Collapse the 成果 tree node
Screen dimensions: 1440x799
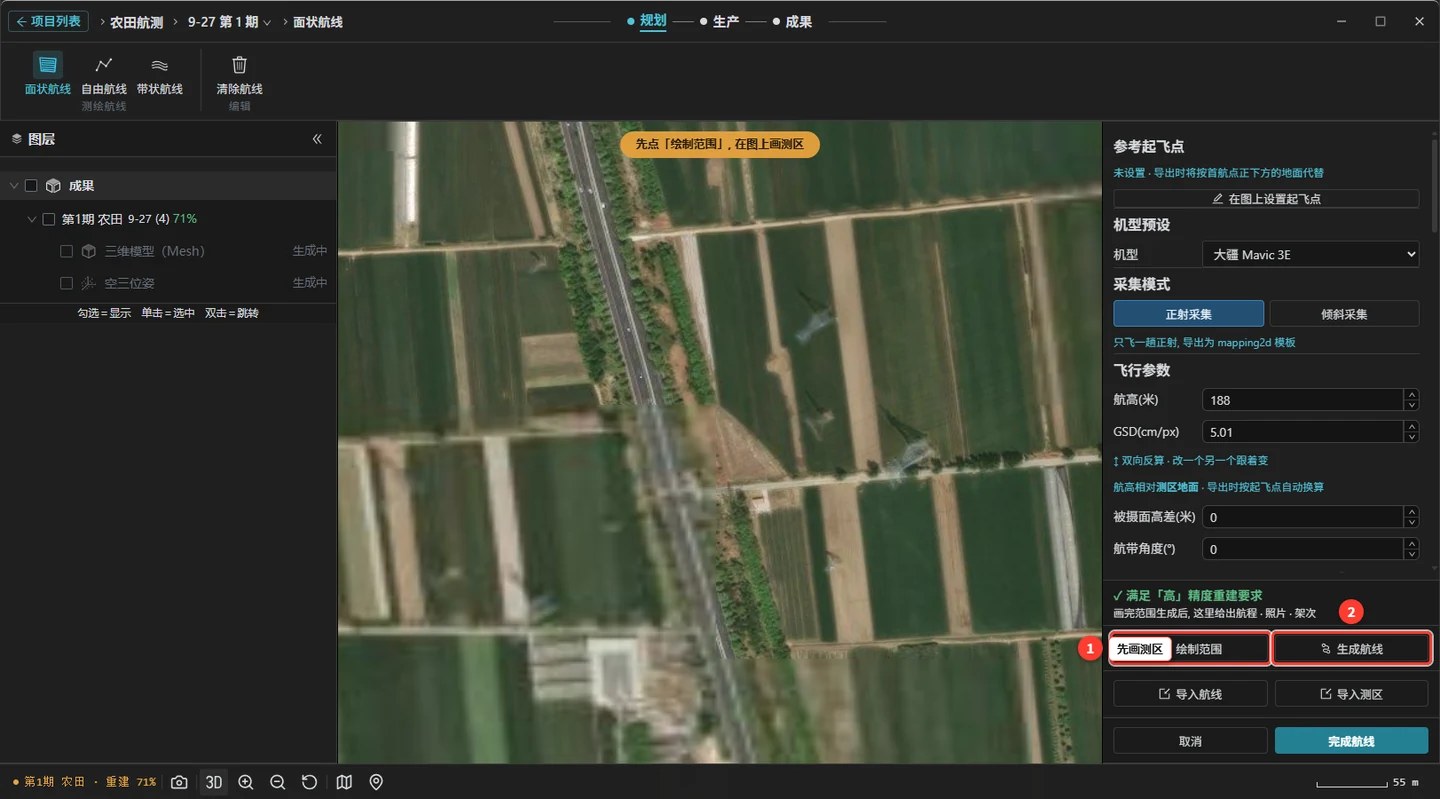click(14, 186)
